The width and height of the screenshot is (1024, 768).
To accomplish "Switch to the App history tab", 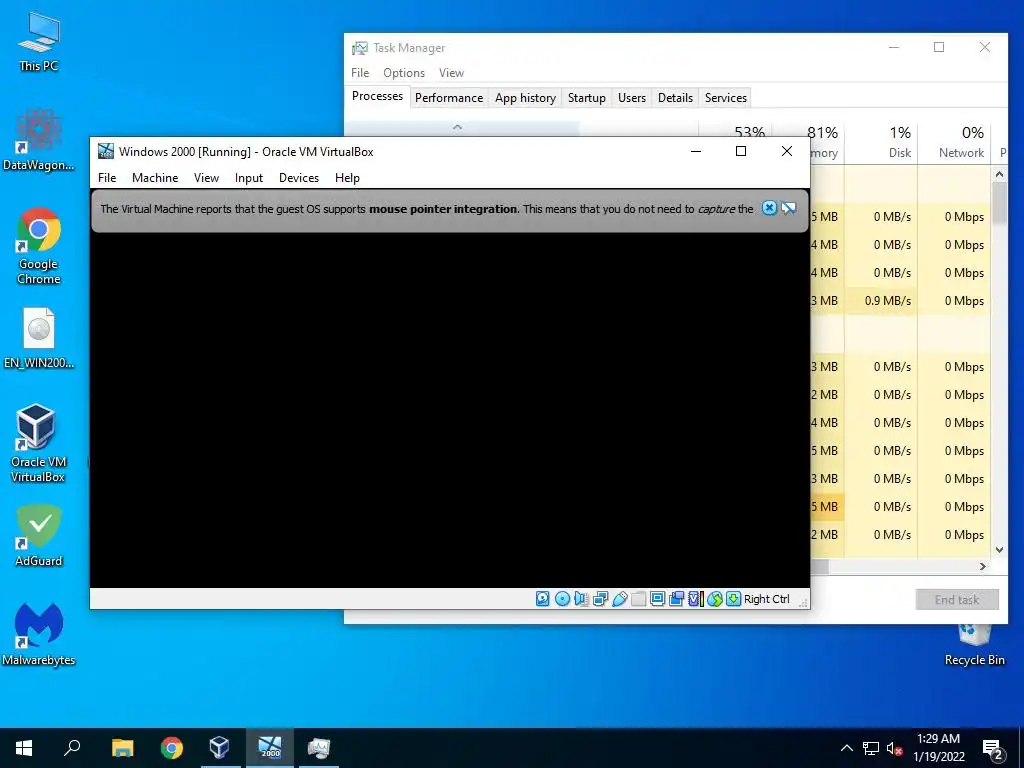I will click(525, 97).
